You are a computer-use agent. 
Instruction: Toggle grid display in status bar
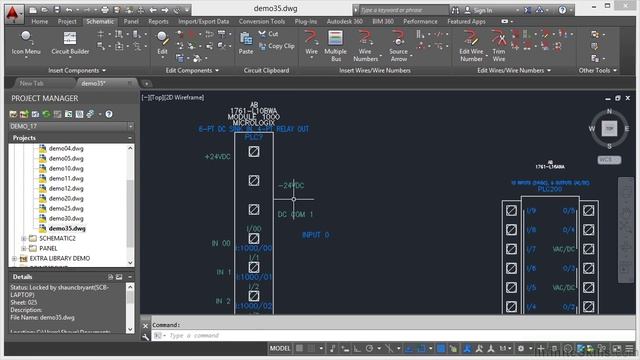(x=300, y=349)
